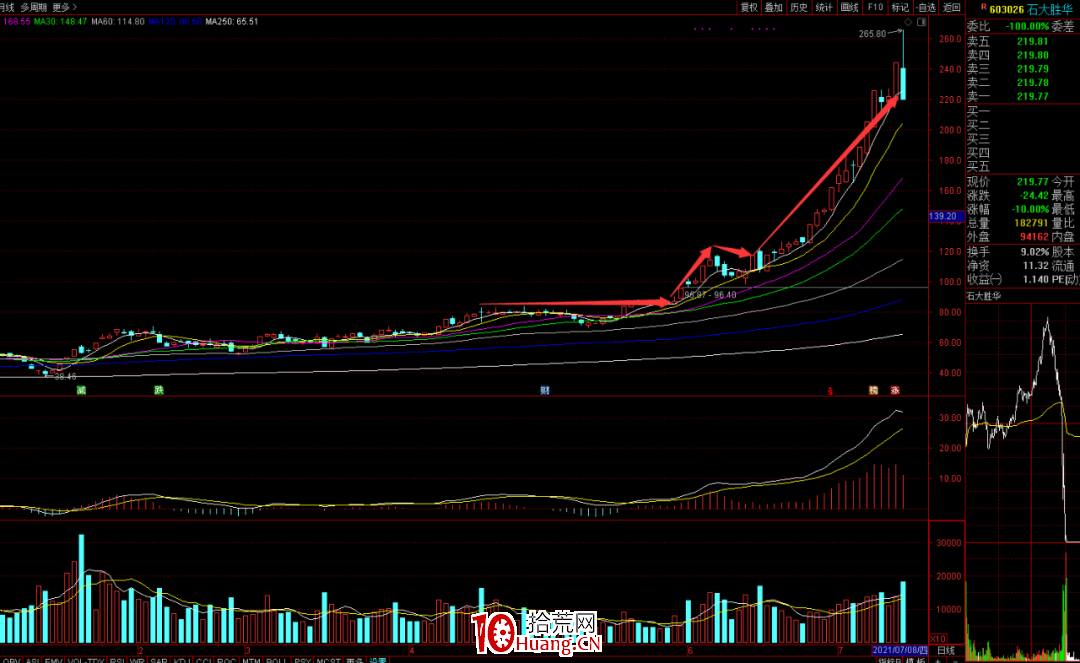
Task: Click the red S marker under chart
Action: [830, 390]
